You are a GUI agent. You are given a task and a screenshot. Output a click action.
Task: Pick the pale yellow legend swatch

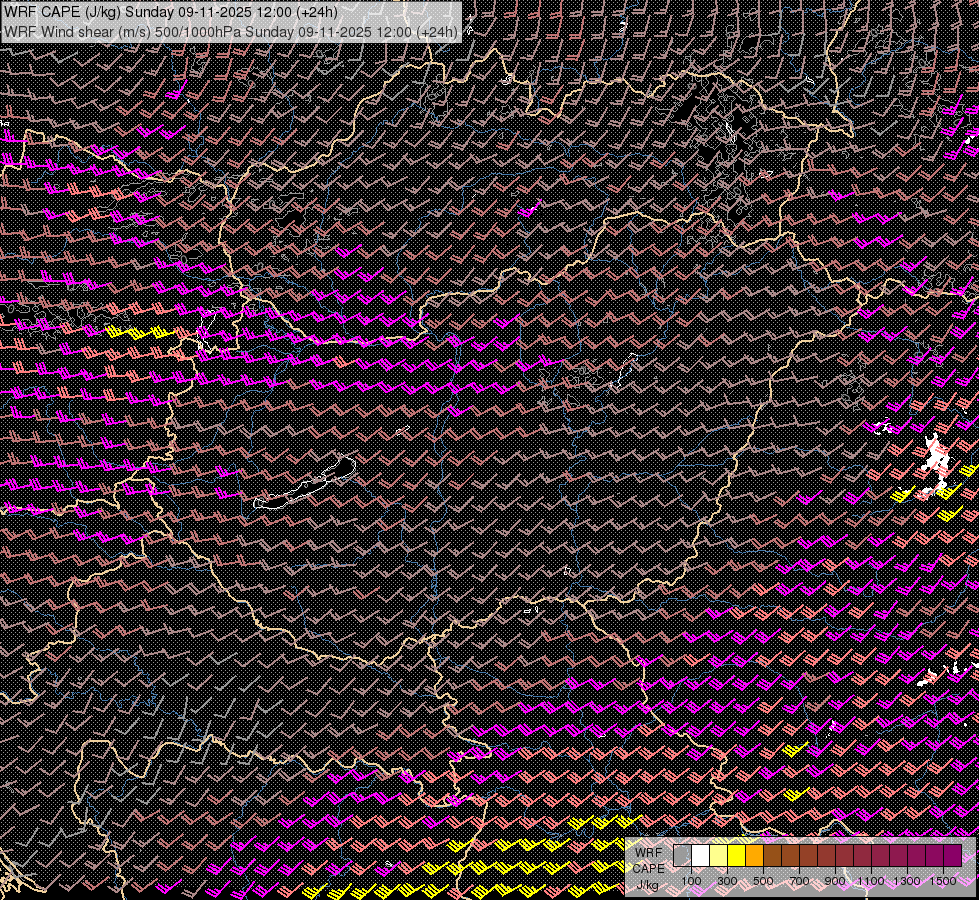click(718, 856)
